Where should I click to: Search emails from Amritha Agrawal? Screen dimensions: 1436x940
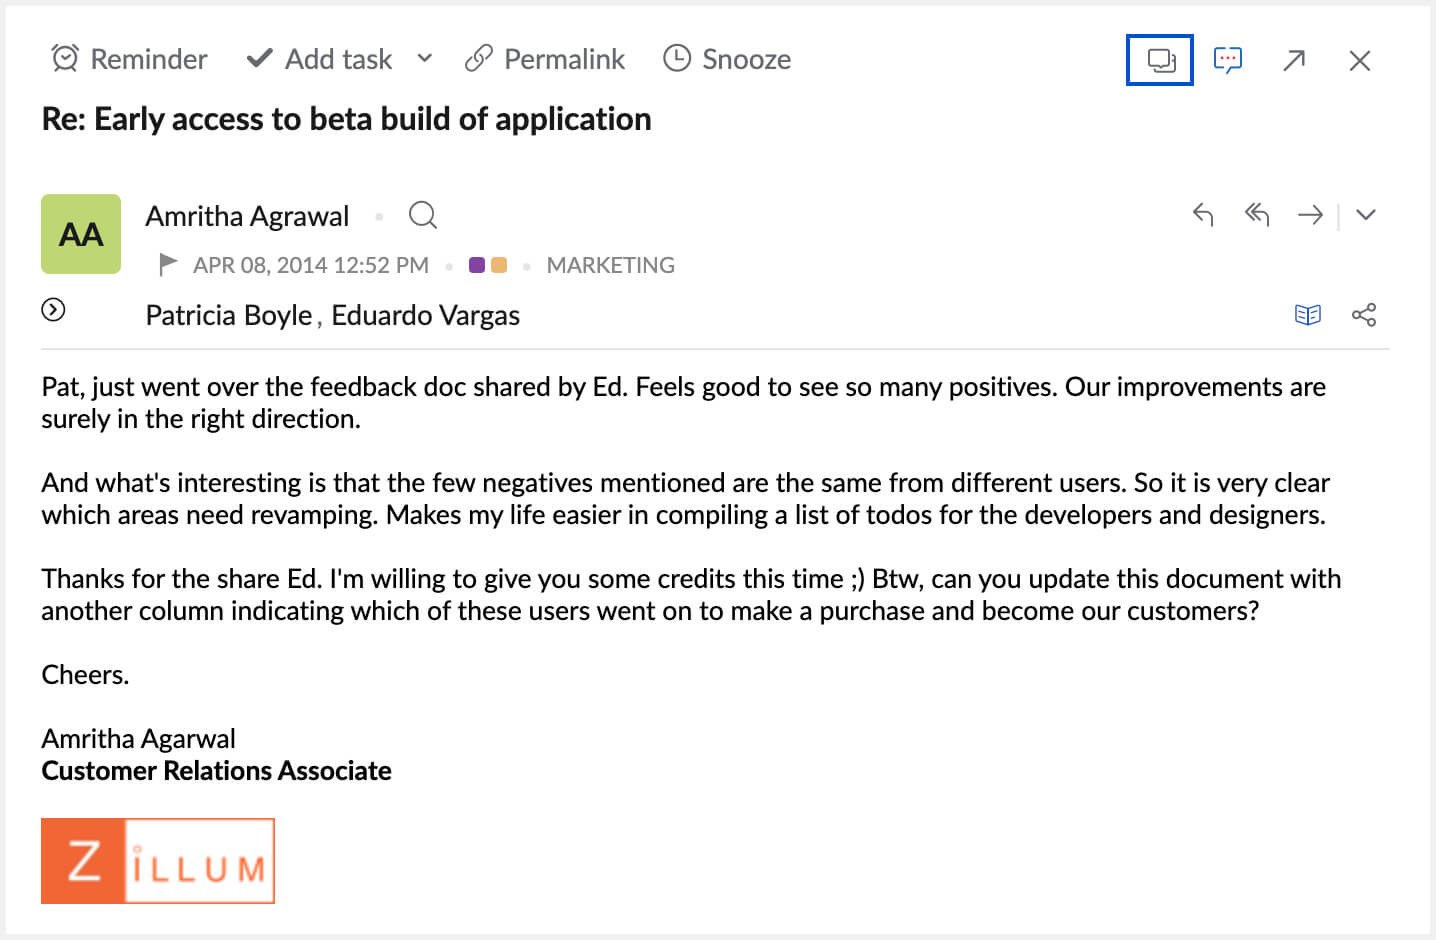pyautogui.click(x=423, y=215)
